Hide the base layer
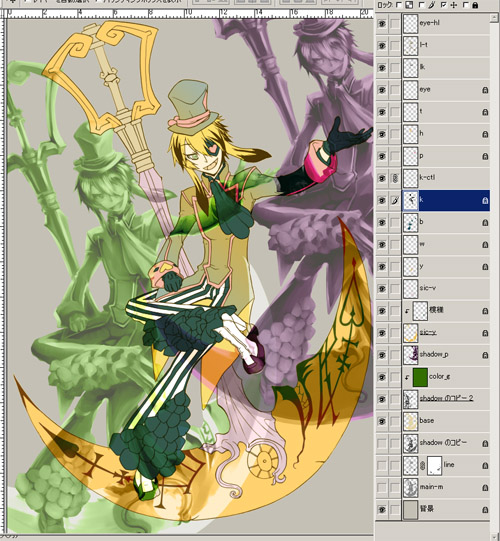 point(382,421)
